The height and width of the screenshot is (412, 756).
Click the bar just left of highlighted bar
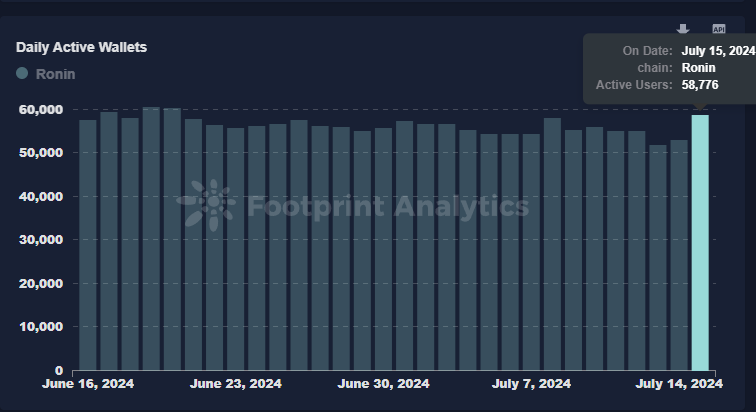[679, 255]
